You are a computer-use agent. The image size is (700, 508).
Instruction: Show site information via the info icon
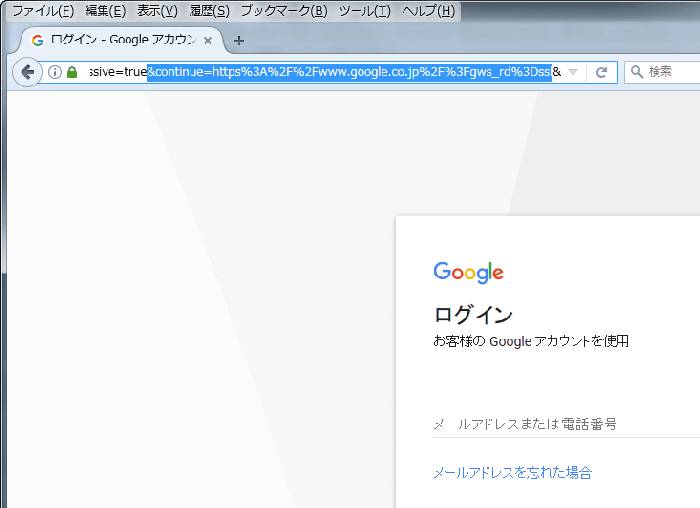(x=54, y=72)
